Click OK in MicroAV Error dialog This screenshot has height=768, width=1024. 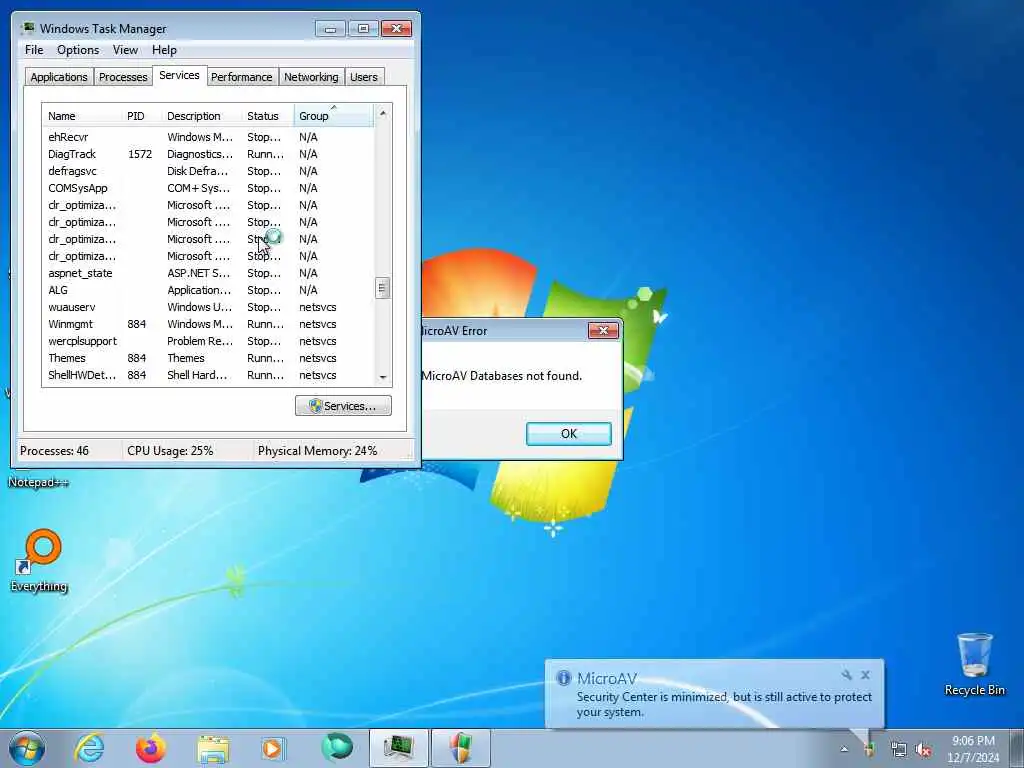(x=569, y=434)
